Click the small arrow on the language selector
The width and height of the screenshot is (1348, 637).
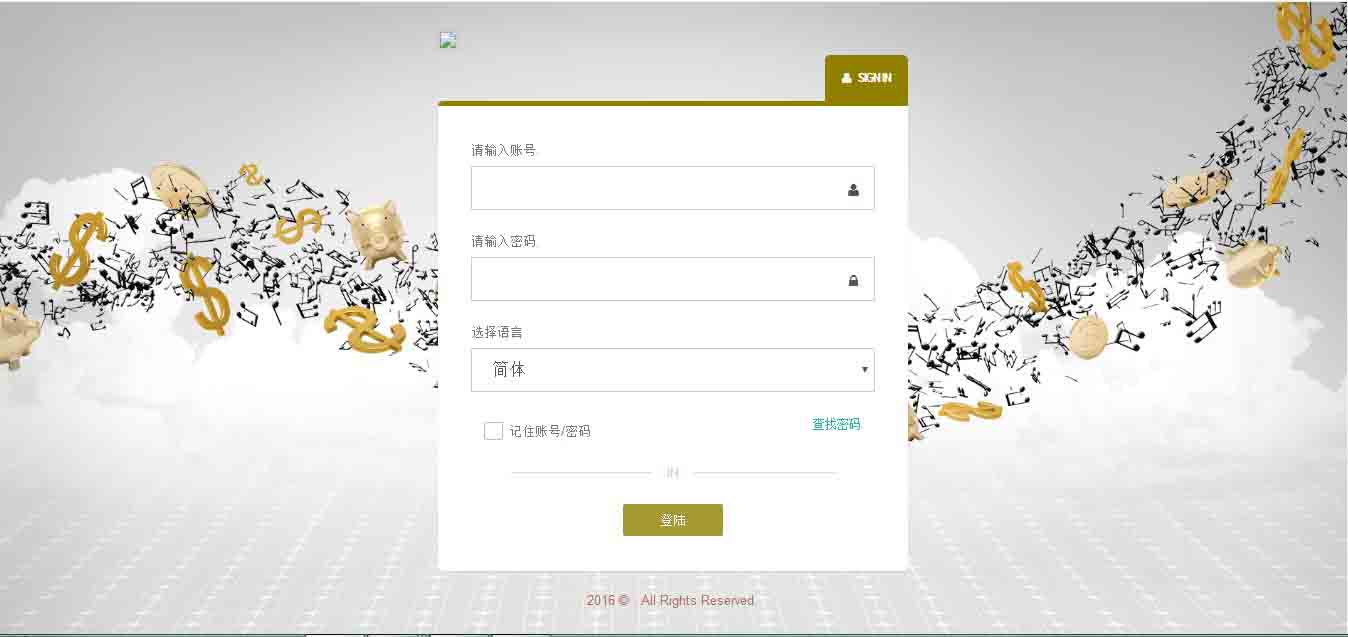pos(865,370)
